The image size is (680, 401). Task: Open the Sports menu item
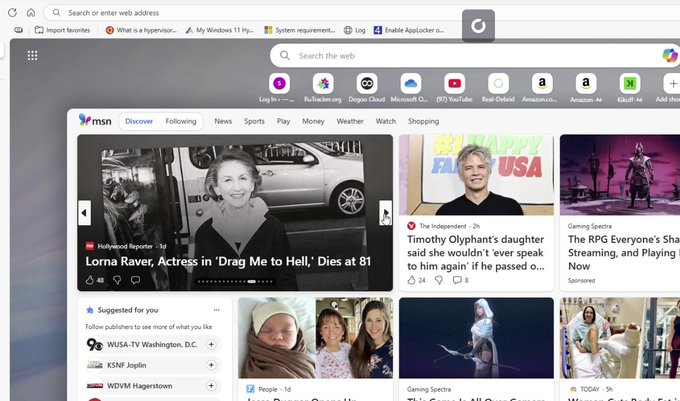coord(254,121)
